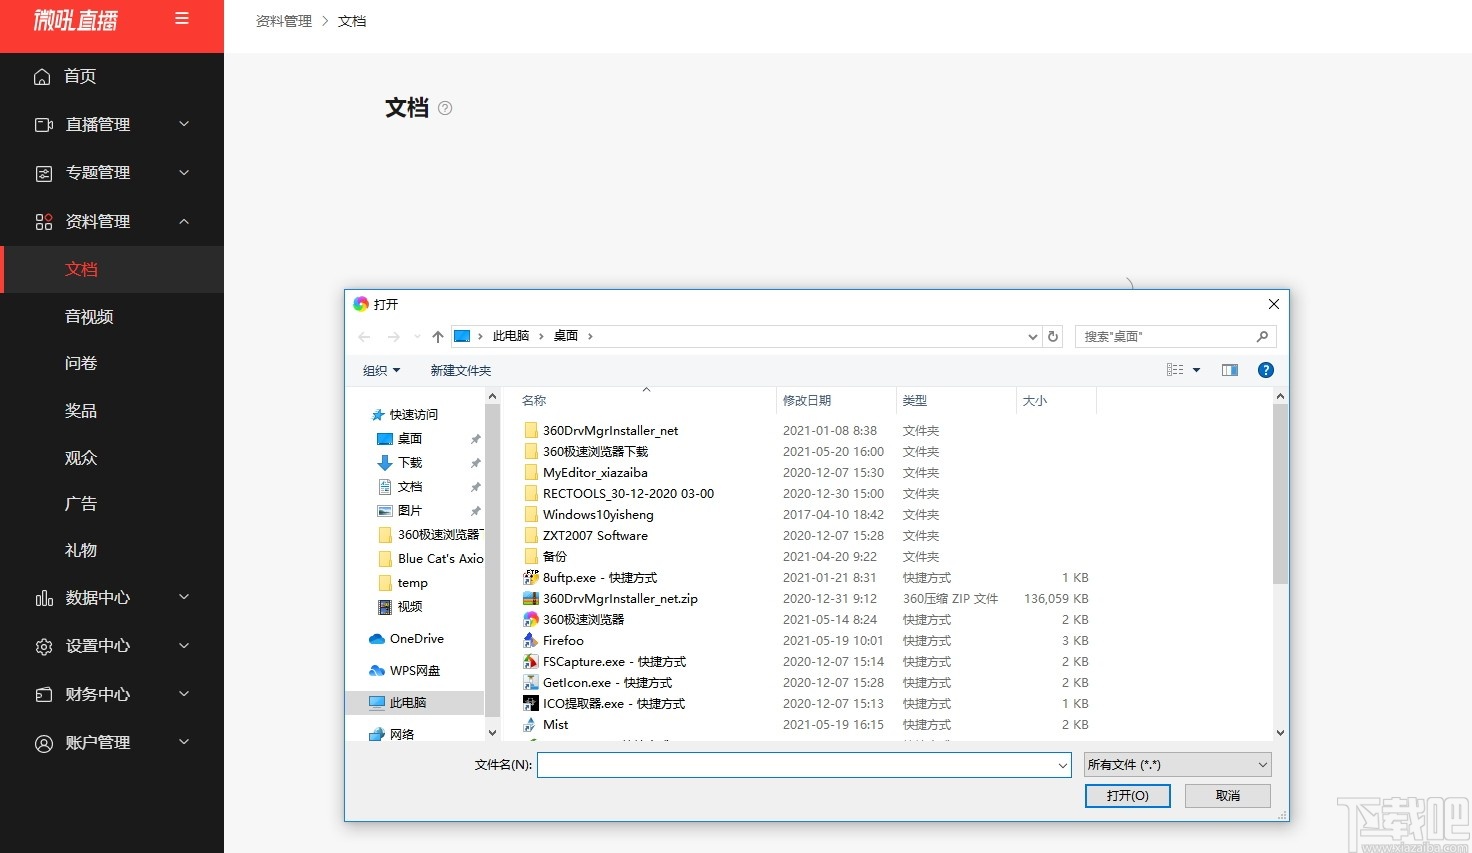Create a new folder with 新建文件夹
Screen dimensions: 1472x853
(460, 370)
